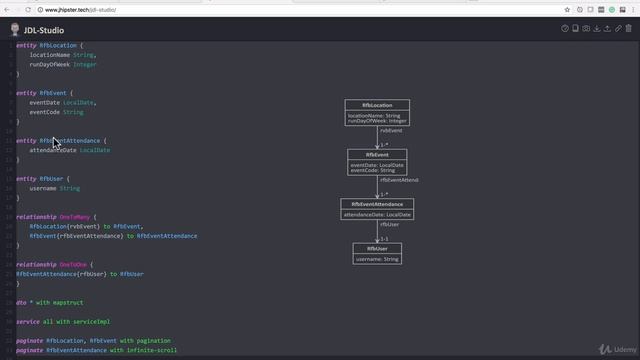Click the 'rvbEvent' relationship label in diagram
Screen dimensions: 640x360
click(x=391, y=131)
